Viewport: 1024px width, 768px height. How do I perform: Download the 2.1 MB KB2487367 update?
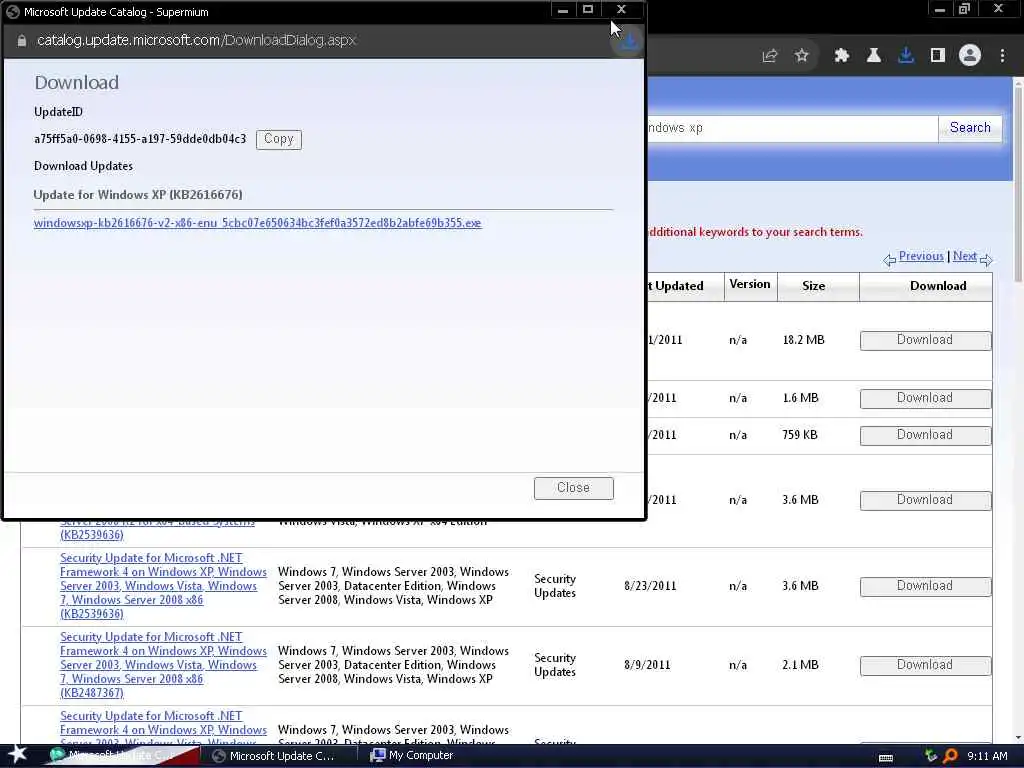click(925, 665)
